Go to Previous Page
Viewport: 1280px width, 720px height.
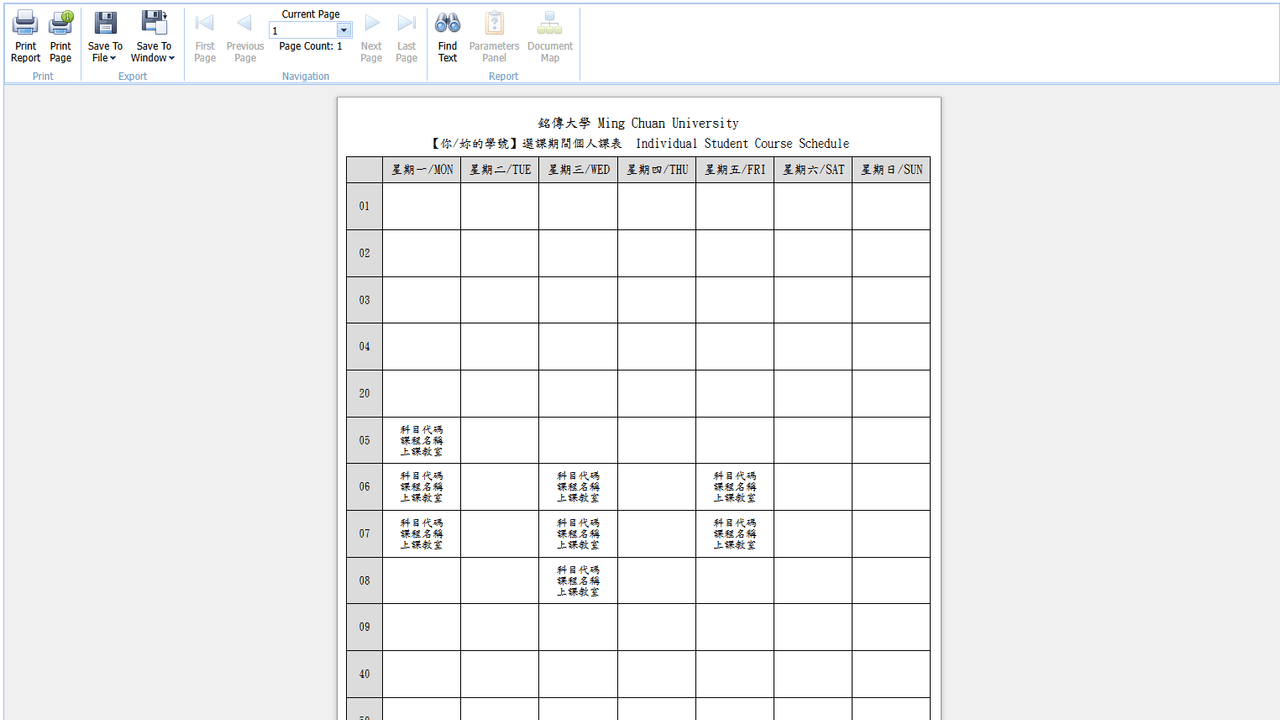point(245,37)
